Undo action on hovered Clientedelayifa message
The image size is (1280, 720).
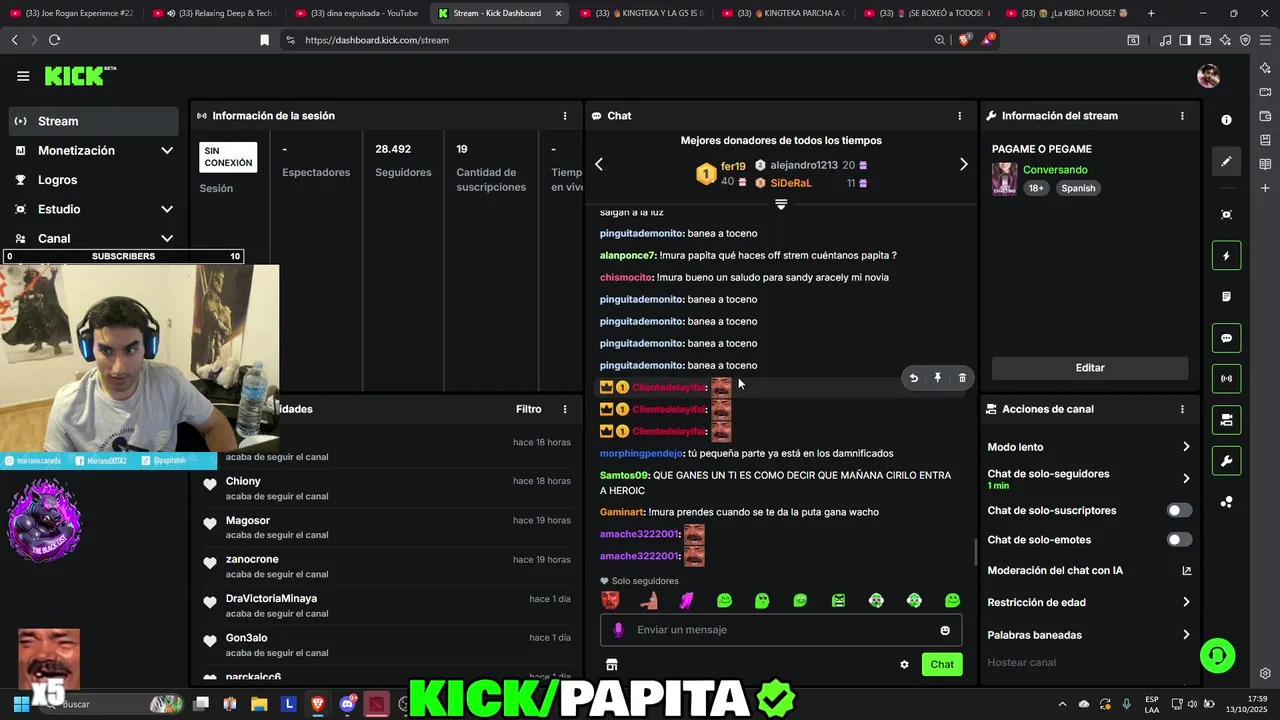click(x=913, y=378)
